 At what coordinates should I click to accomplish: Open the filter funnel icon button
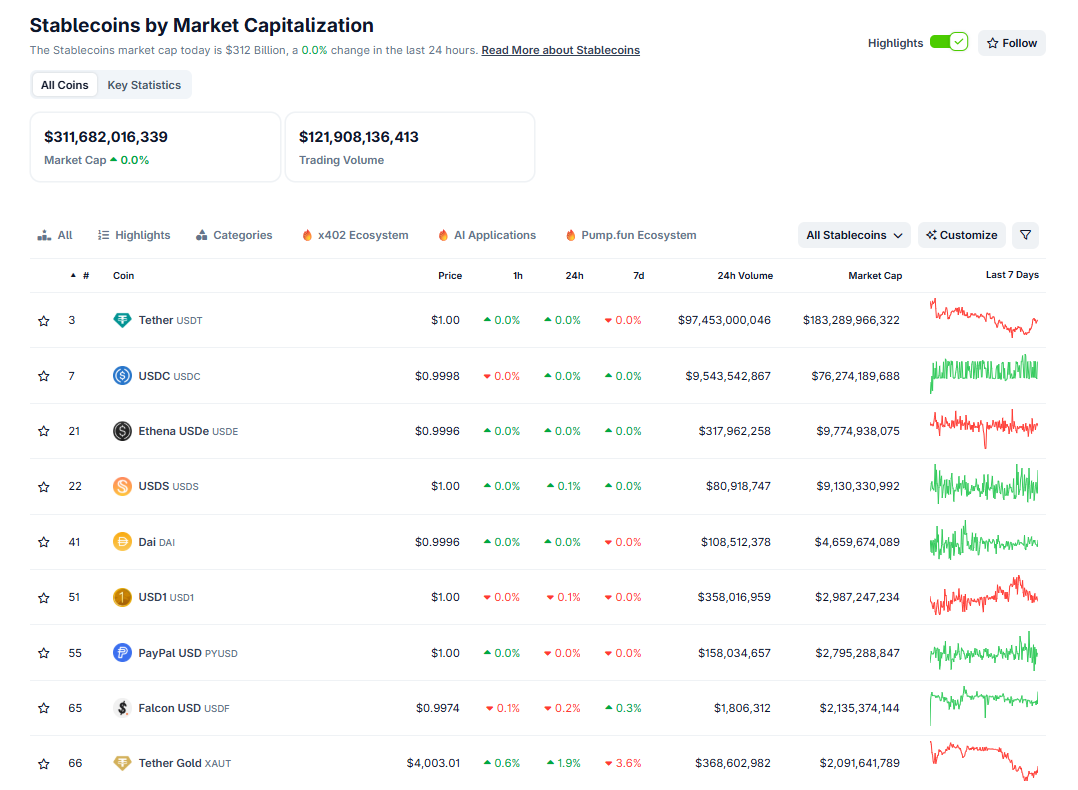[x=1025, y=235]
